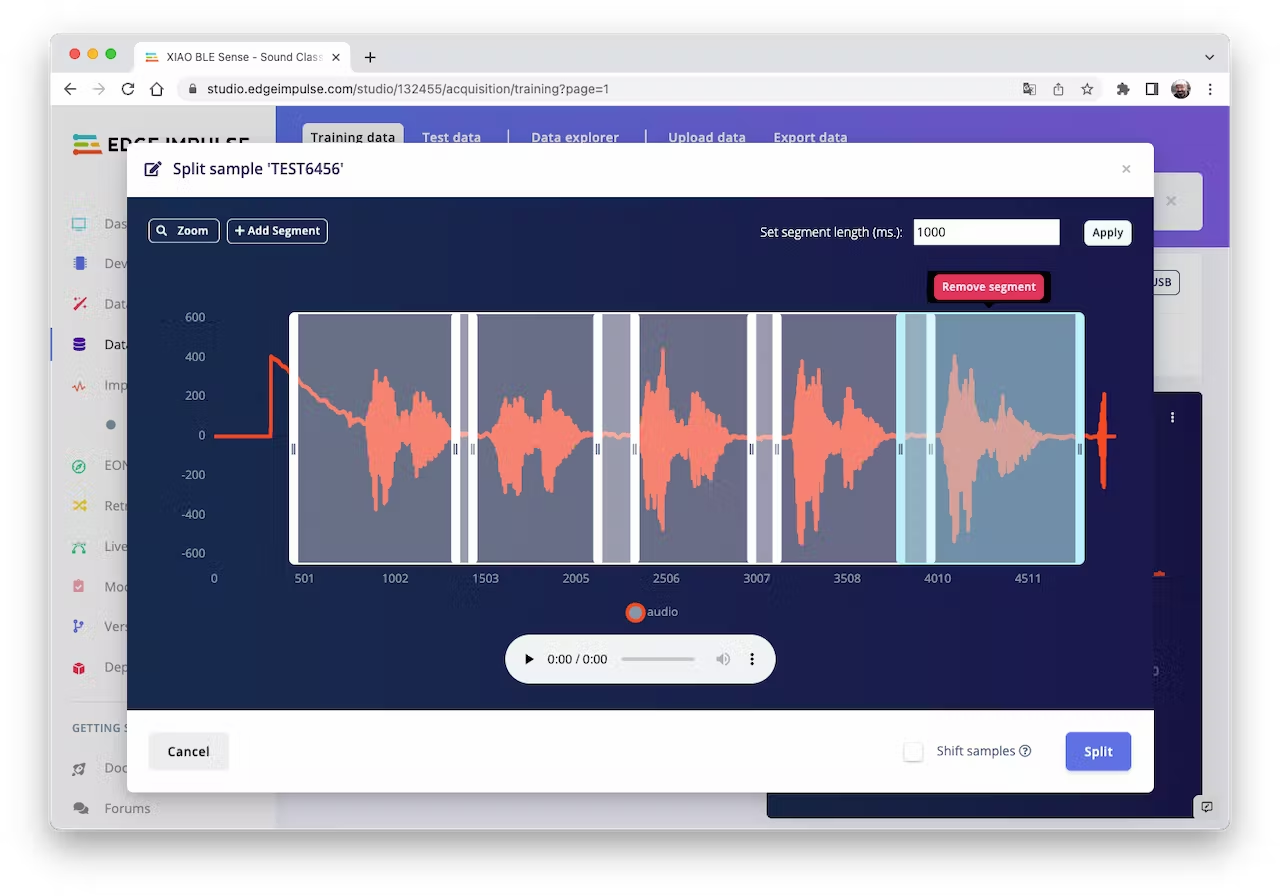Viewport: 1280px width, 896px height.
Task: Select the fourth waveform segment near 3508
Action: pos(839,438)
